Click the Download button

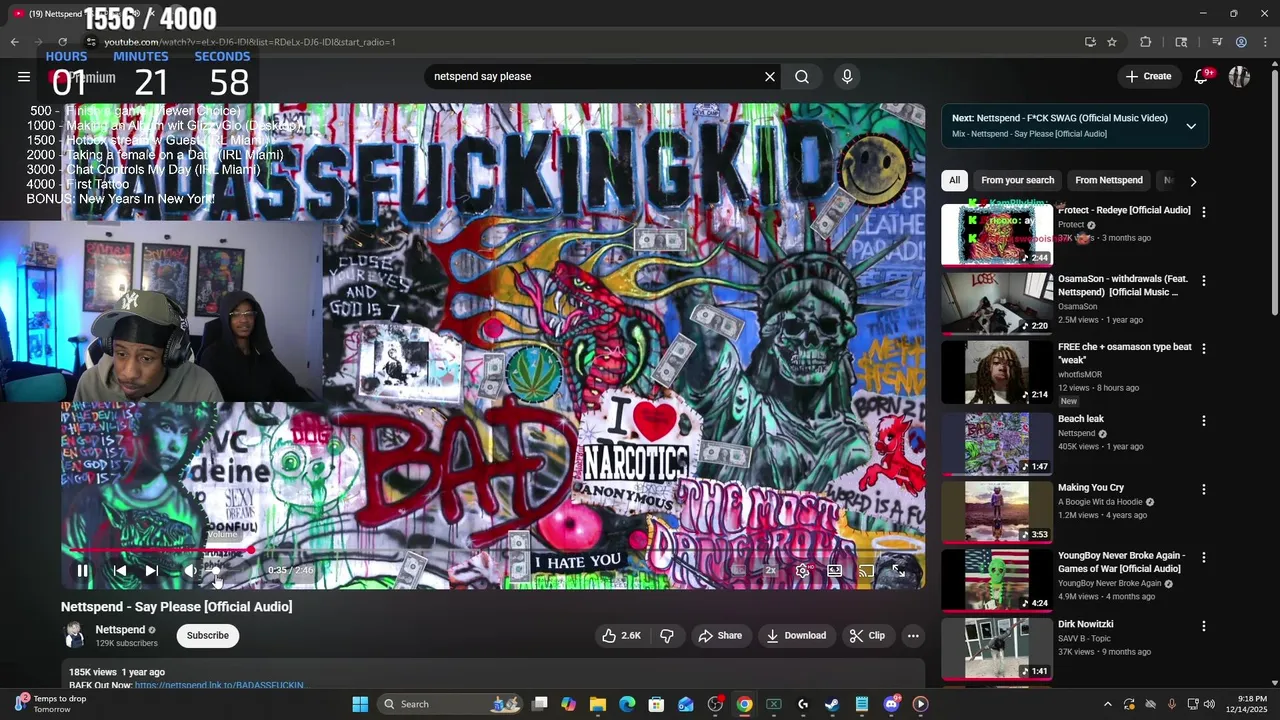click(796, 636)
